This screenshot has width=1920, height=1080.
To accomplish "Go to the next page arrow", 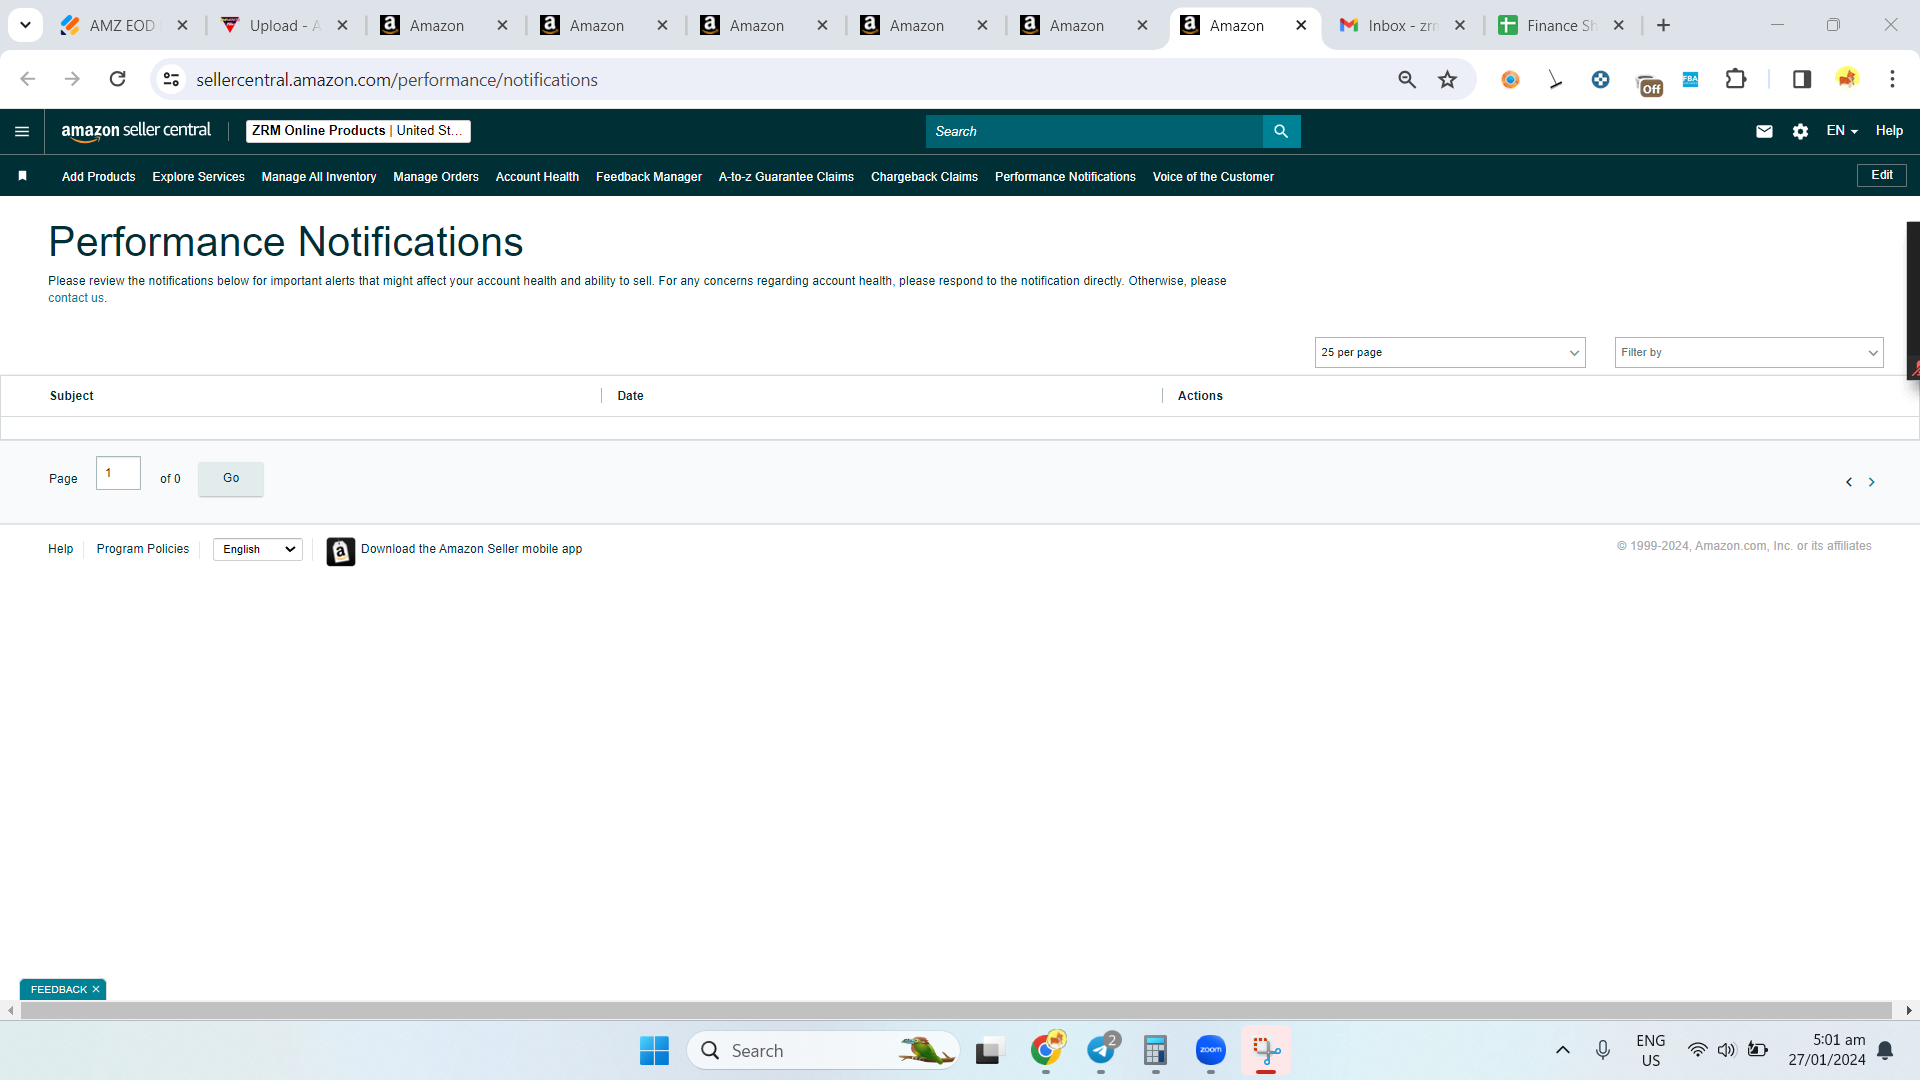I will [x=1872, y=482].
